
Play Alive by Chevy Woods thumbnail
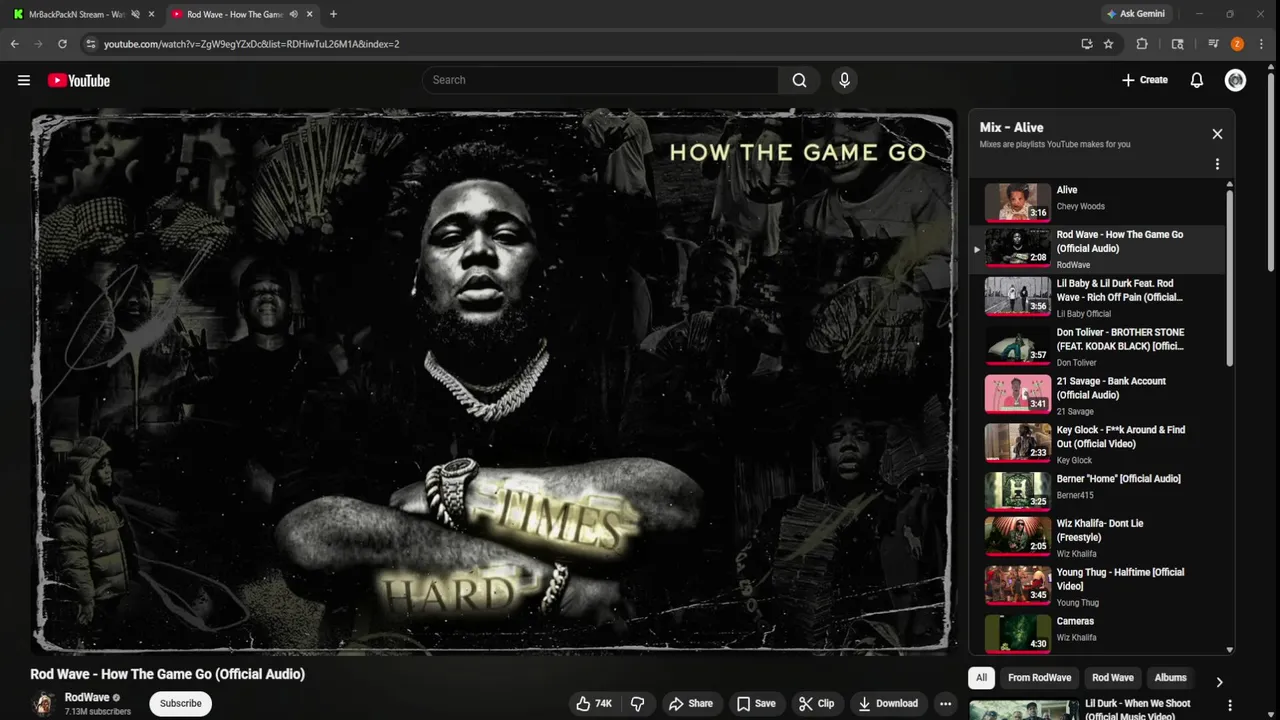coord(1018,201)
